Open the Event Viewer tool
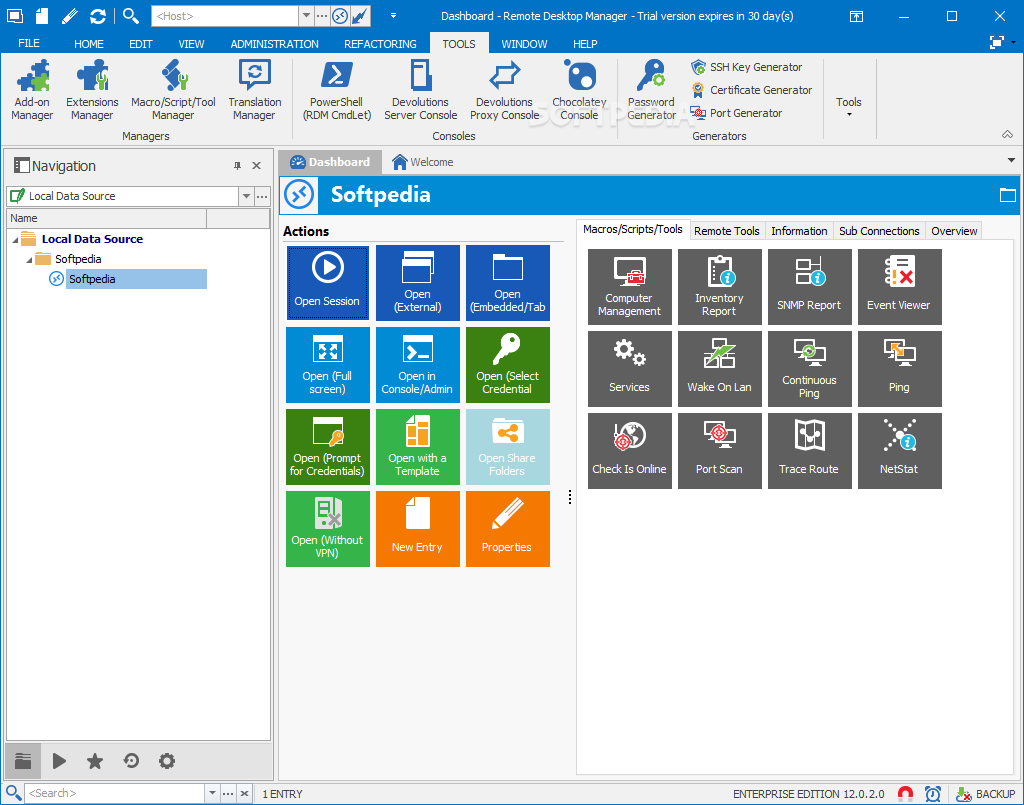Screen dimensions: 1024x805 click(x=899, y=287)
